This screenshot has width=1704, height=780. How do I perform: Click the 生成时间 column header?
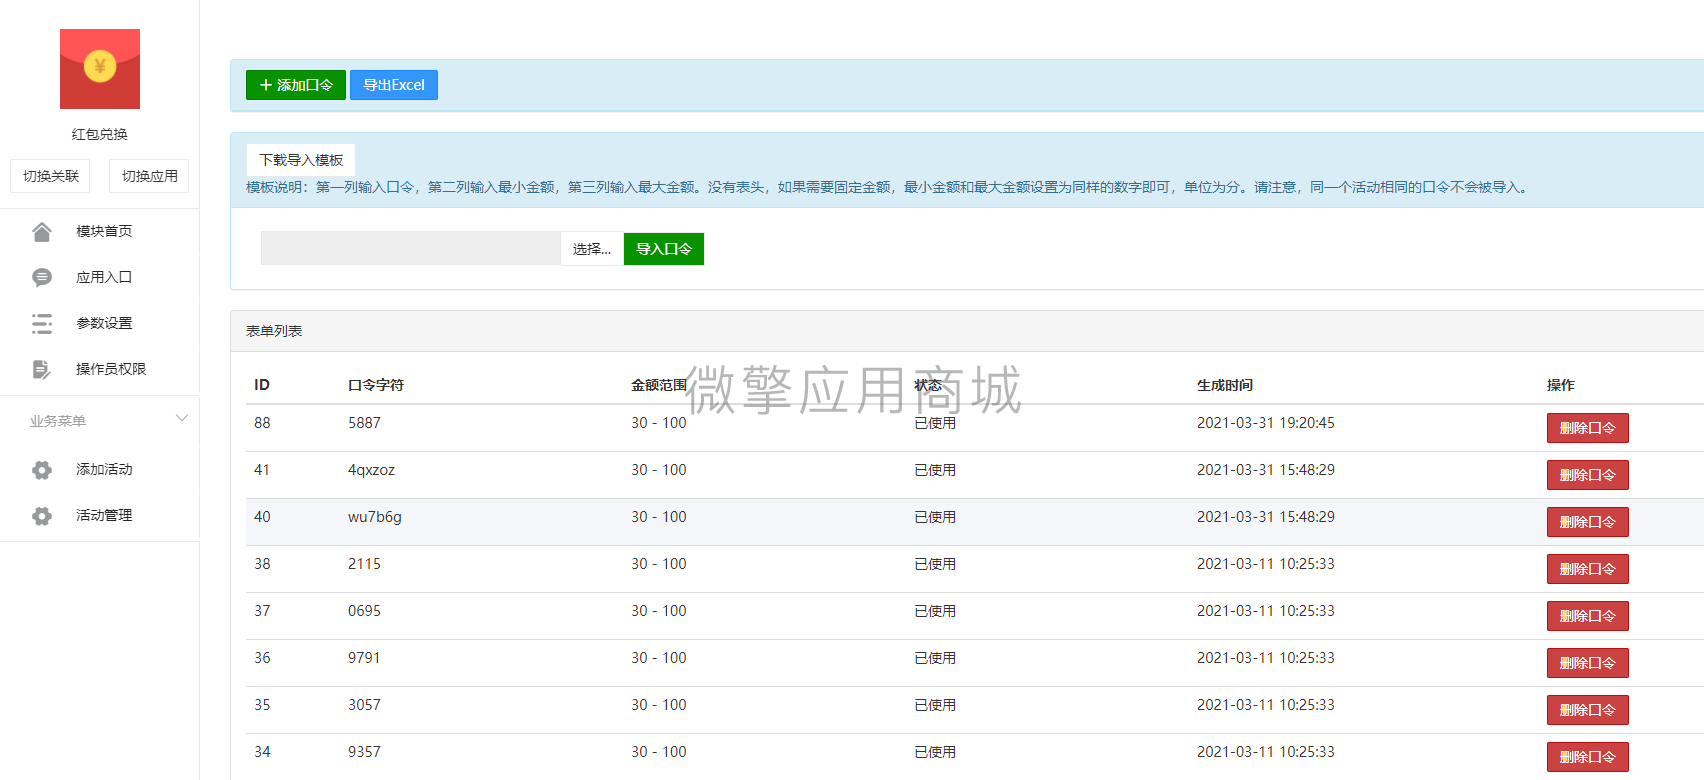point(1225,385)
